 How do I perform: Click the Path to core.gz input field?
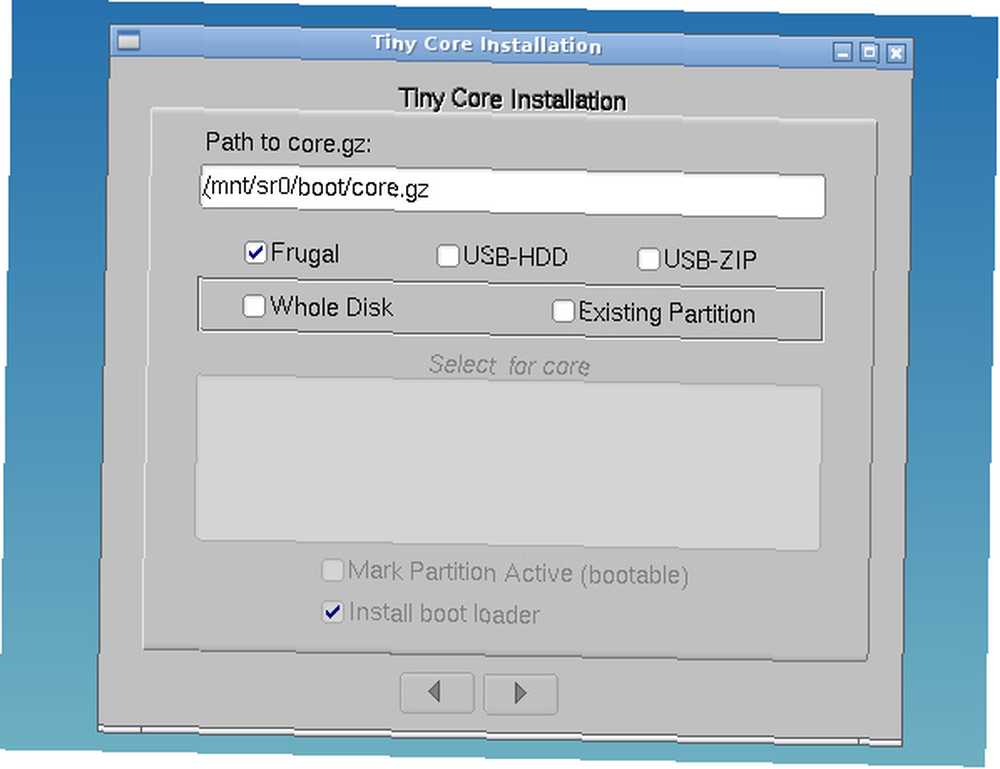coord(513,192)
